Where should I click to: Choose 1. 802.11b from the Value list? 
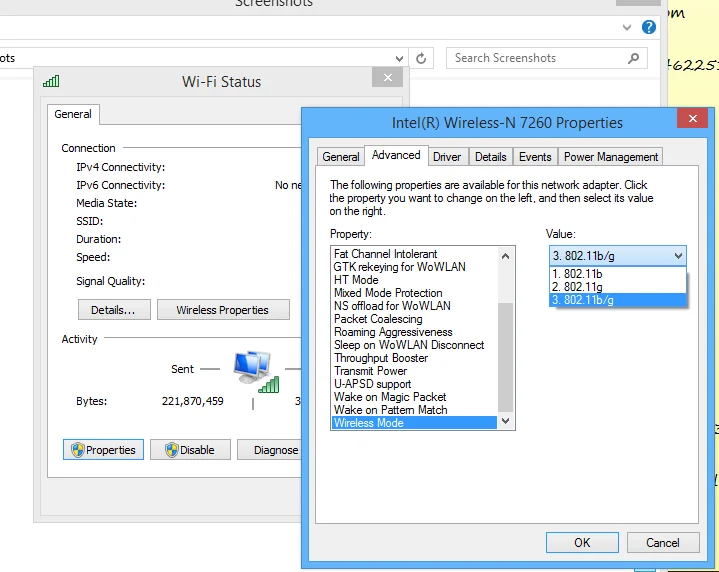click(x=618, y=274)
